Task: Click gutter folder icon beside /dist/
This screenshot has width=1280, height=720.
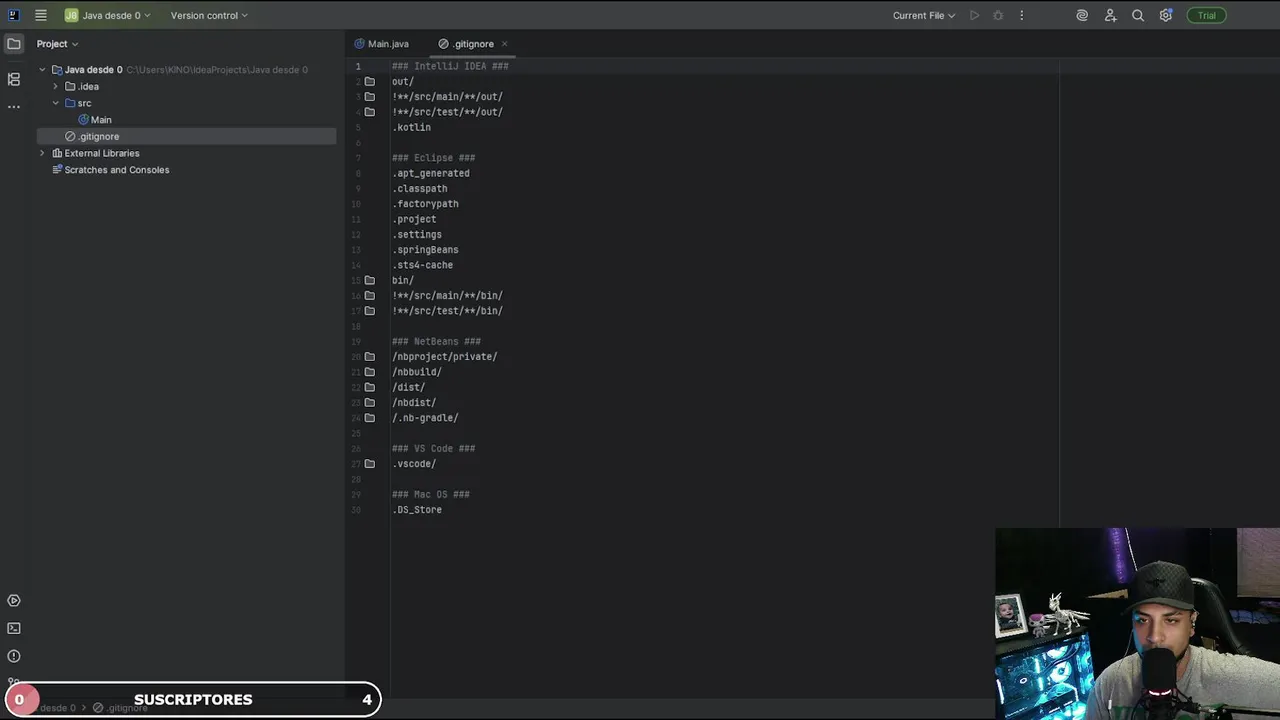Action: pos(370,388)
